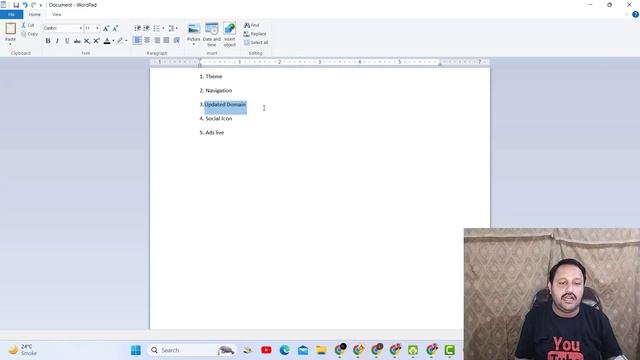Image resolution: width=640 pixels, height=360 pixels.
Task: Customize the Quick Access Toolbar
Action: tap(41, 5)
